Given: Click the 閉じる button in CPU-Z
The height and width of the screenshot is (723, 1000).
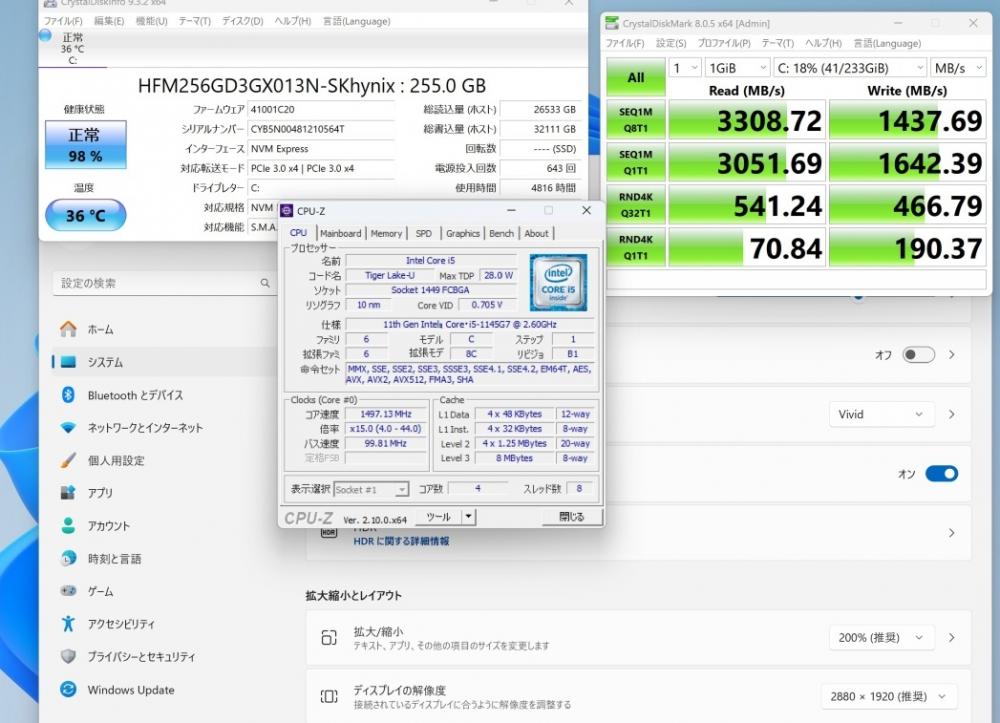Looking at the screenshot, I should (x=571, y=516).
